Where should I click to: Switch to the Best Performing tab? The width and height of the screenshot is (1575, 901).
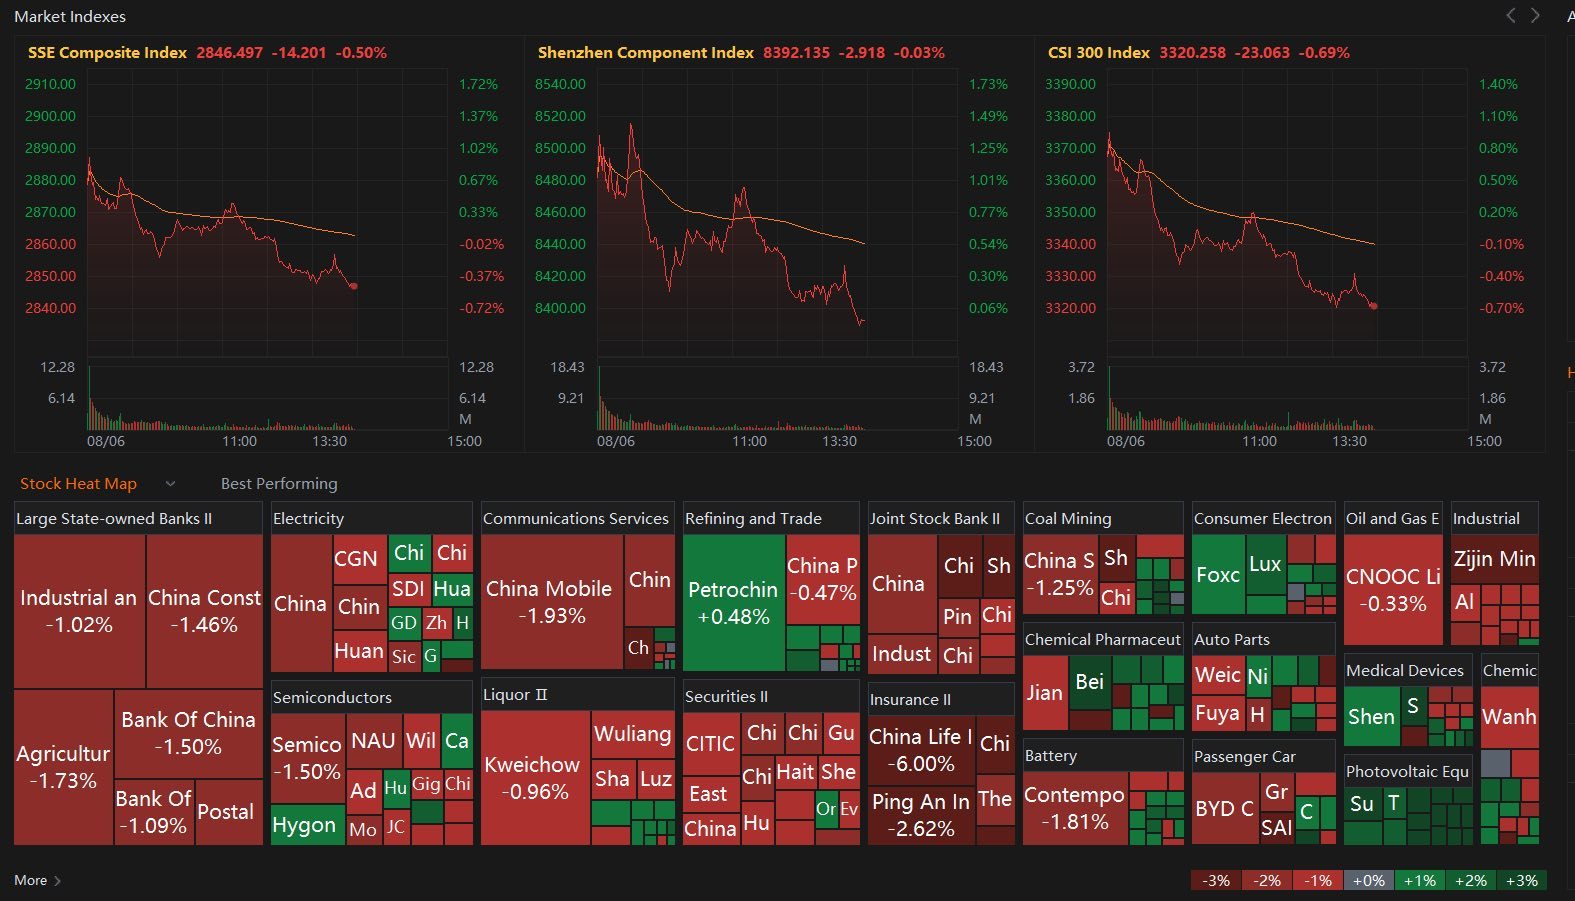click(x=279, y=484)
